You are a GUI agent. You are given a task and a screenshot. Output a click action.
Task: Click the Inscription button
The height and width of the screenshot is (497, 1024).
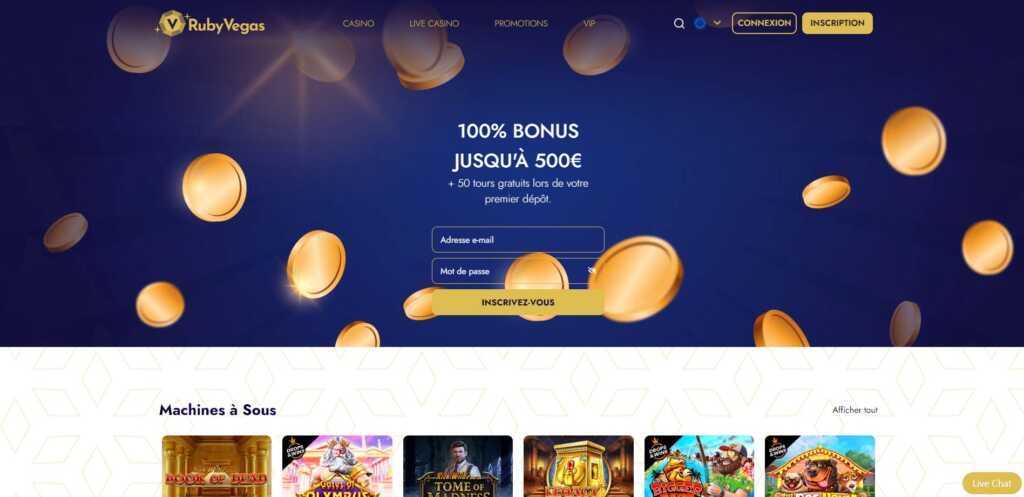837,23
